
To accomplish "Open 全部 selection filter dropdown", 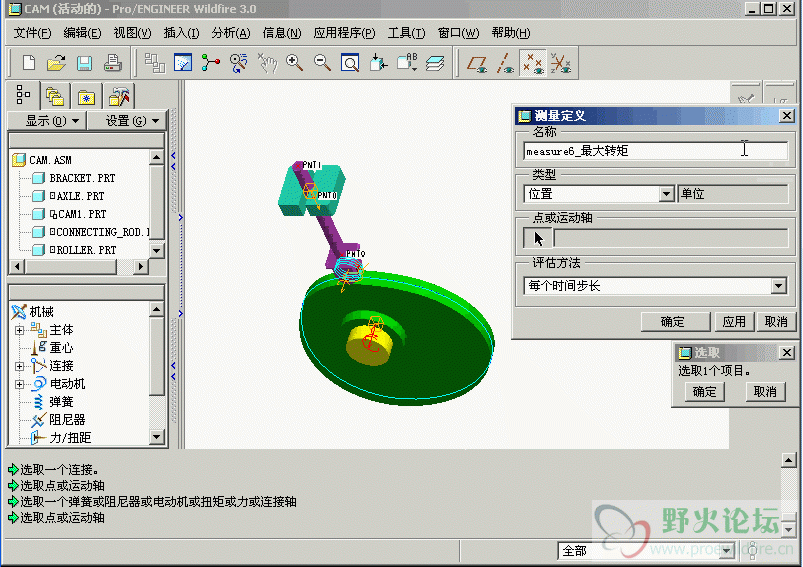I will [726, 551].
